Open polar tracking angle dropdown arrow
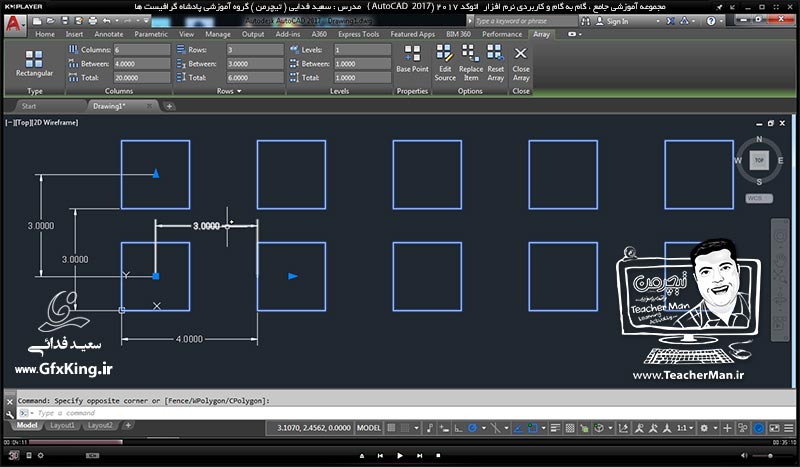Screen dimensions: 800x467 pyautogui.click(x=483, y=428)
